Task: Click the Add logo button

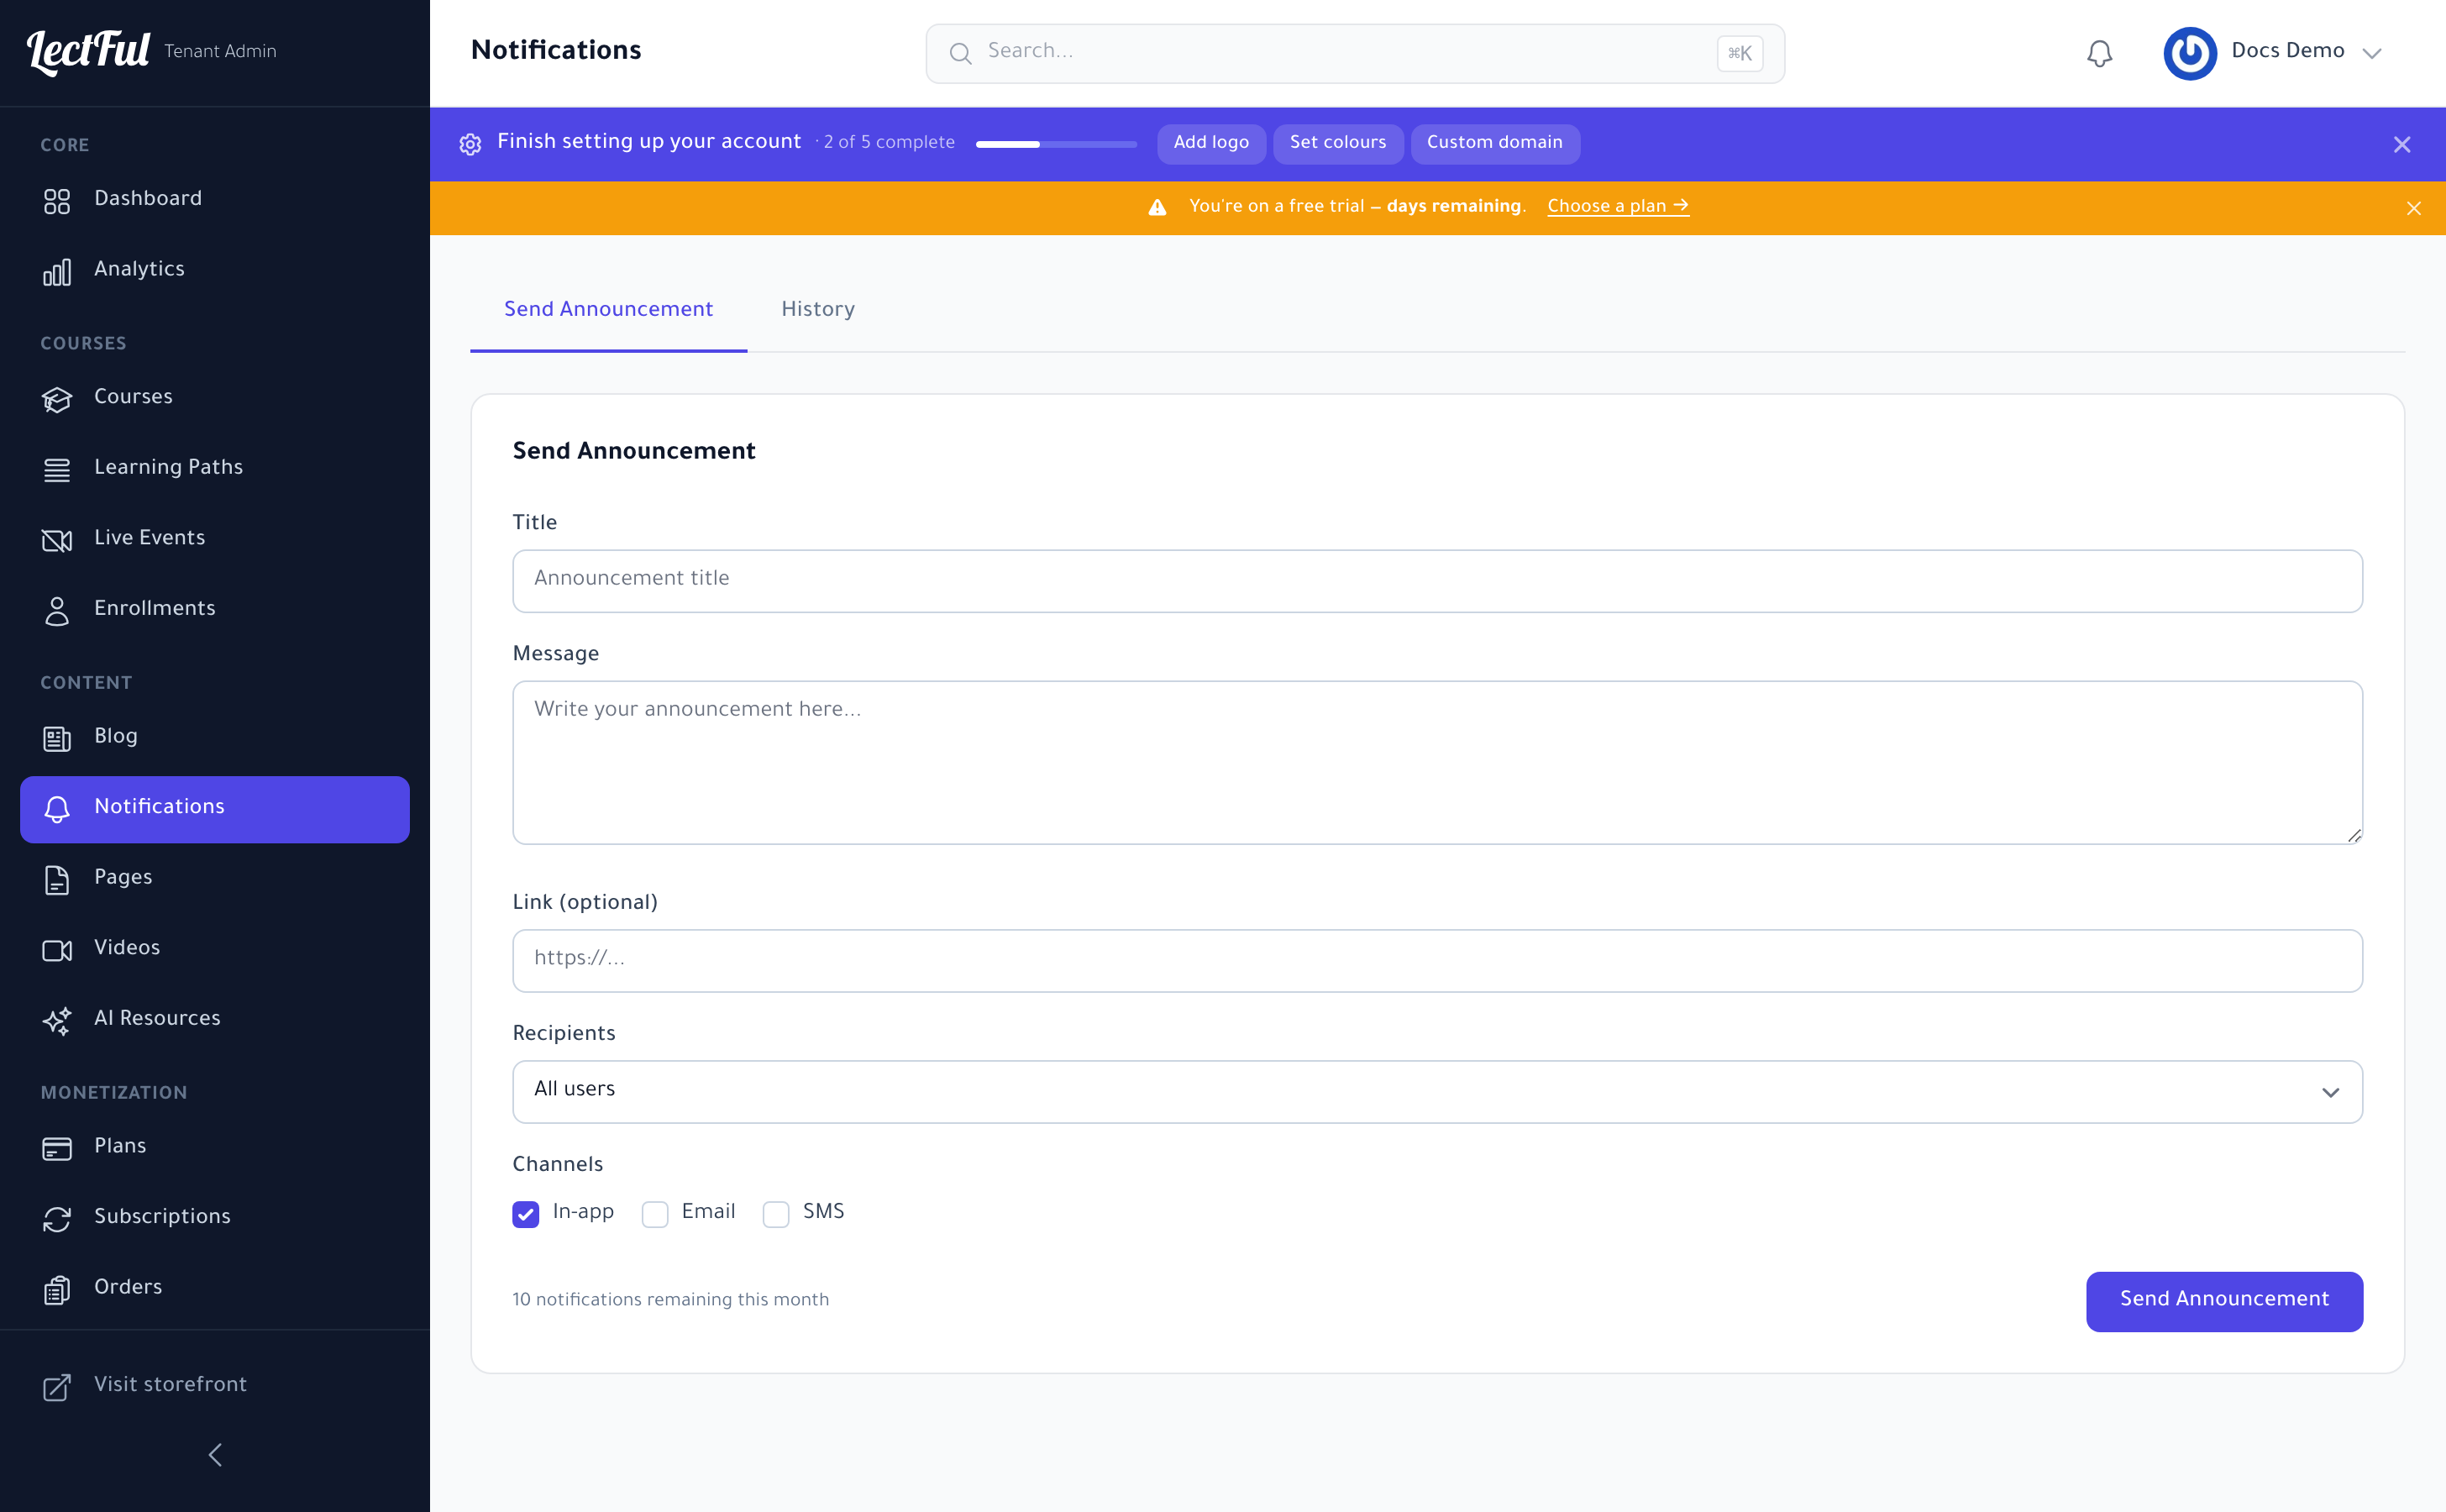Action: (1211, 143)
